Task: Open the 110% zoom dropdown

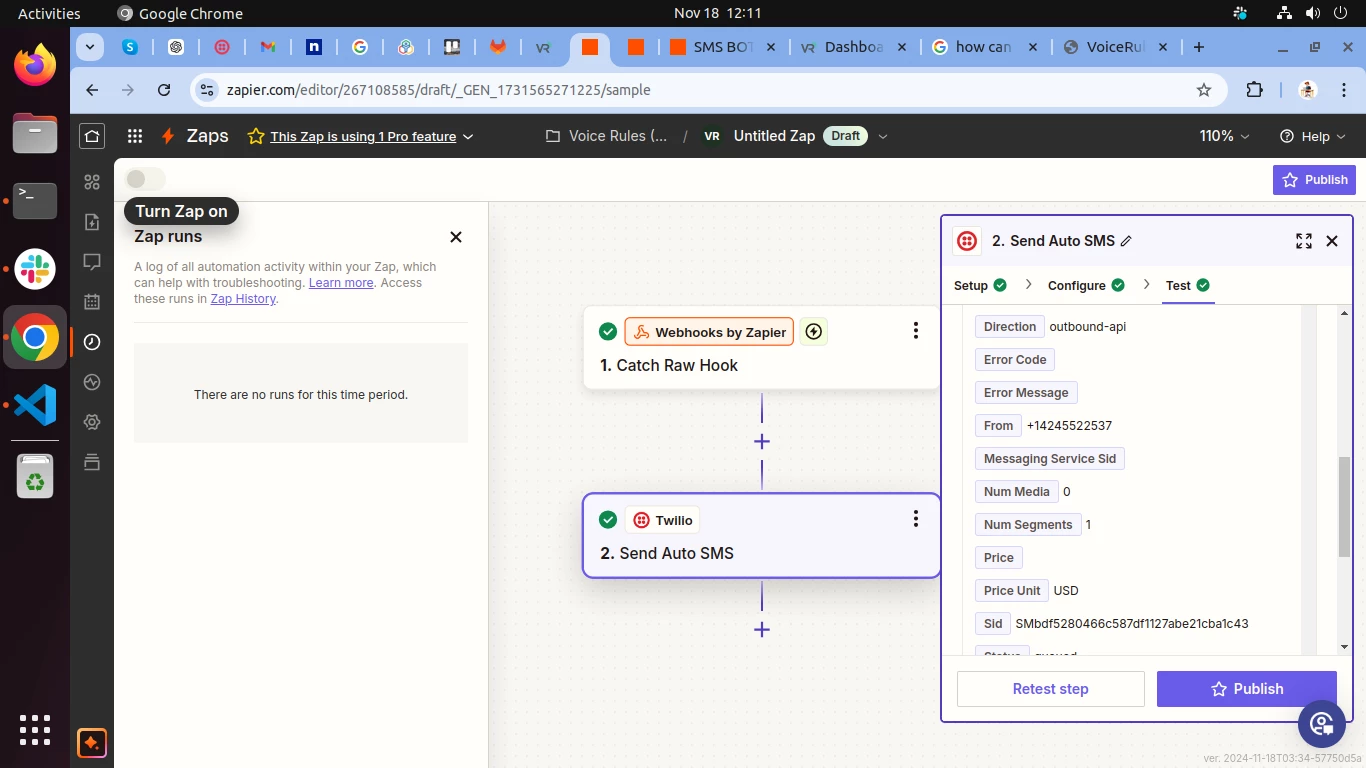Action: (x=1225, y=136)
